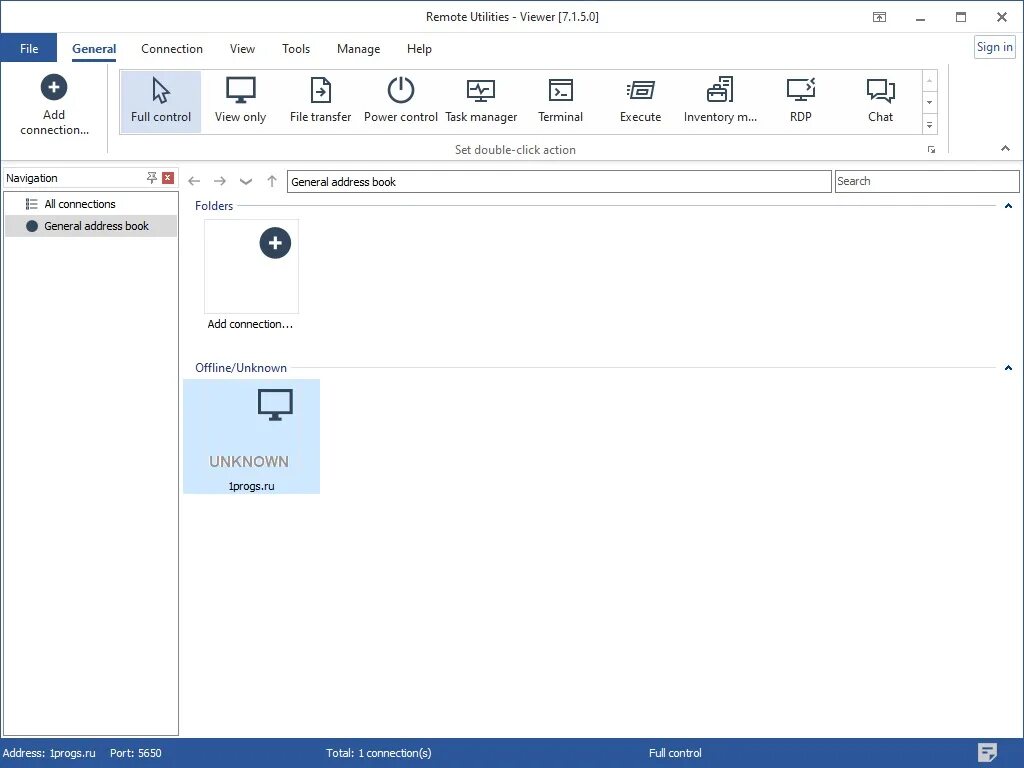Click the Sign in button
This screenshot has height=768, width=1024.
tap(994, 46)
